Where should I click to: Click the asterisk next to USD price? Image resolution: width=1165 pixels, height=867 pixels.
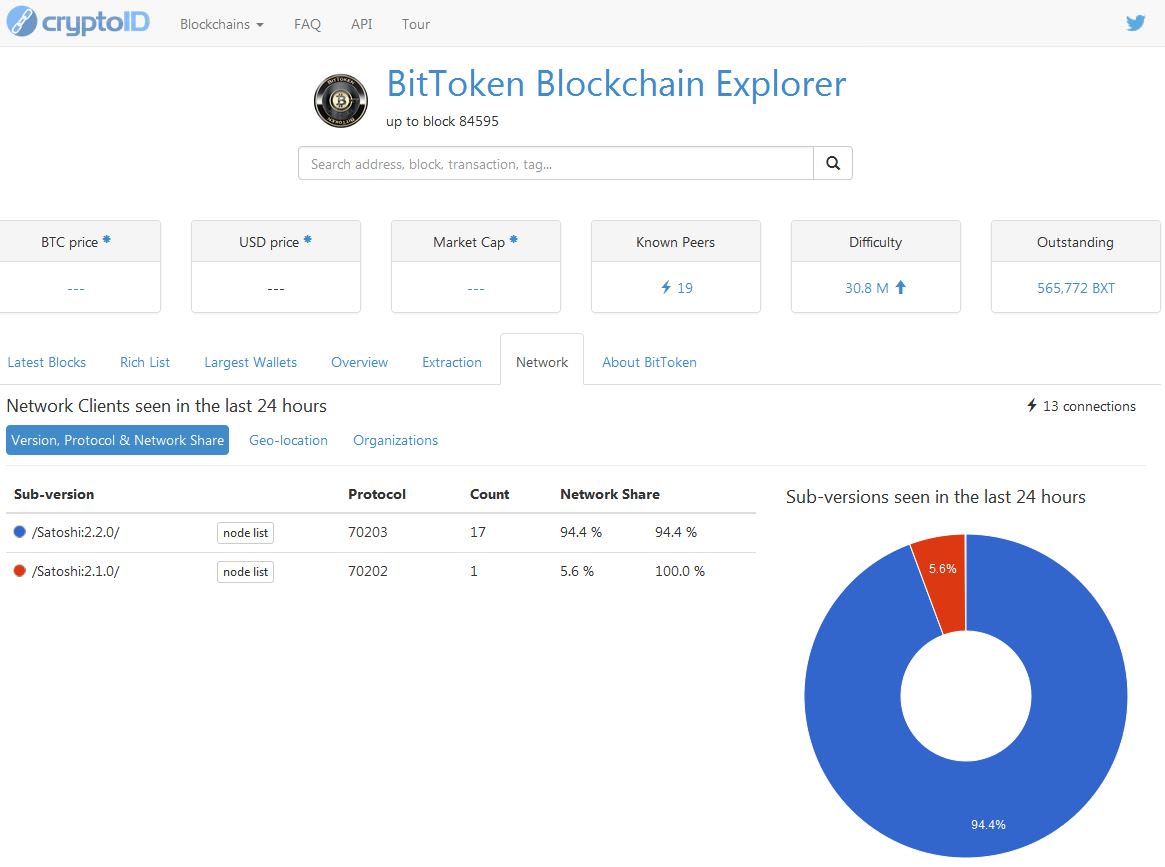pyautogui.click(x=308, y=239)
